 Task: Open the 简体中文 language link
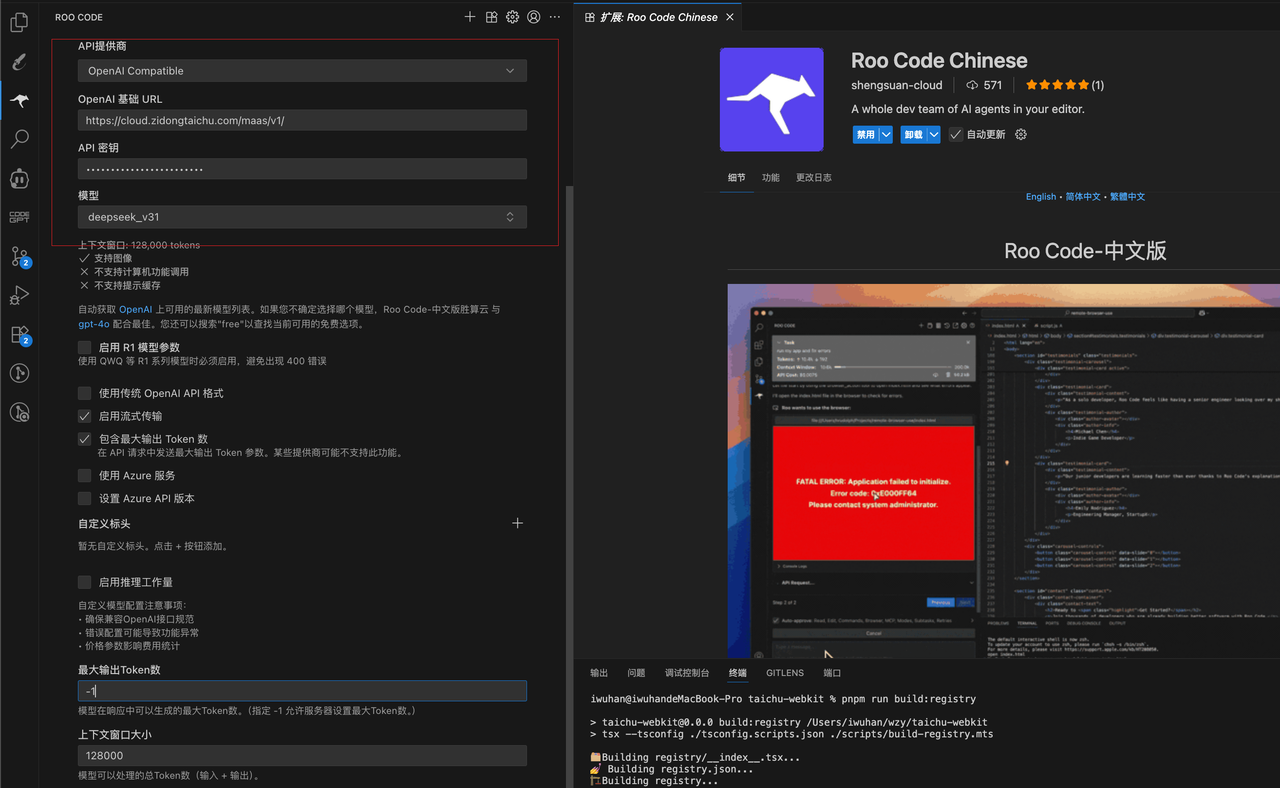1082,197
